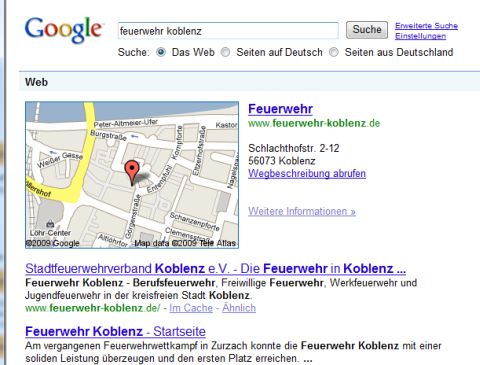Screen dimensions: 480x365
Task: Open the Einstellungen link
Action: tap(420, 36)
